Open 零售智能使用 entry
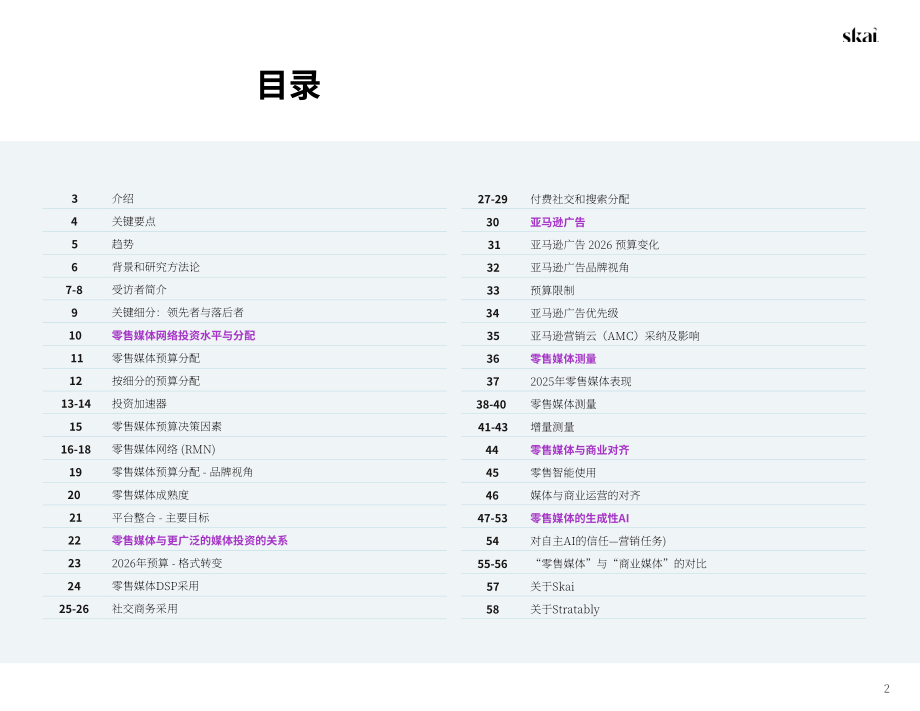The height and width of the screenshot is (711, 920). pyautogui.click(x=563, y=473)
